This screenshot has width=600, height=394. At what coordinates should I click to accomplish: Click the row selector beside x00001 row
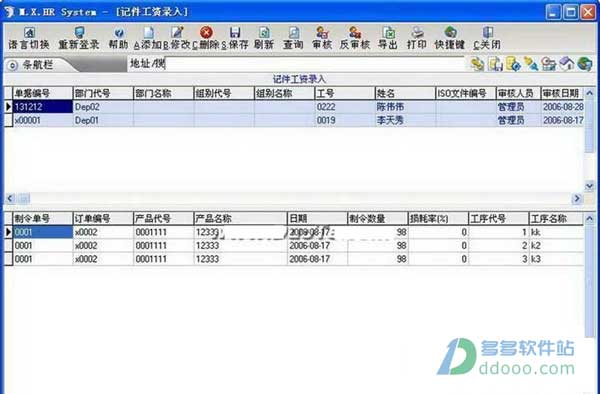(8, 120)
